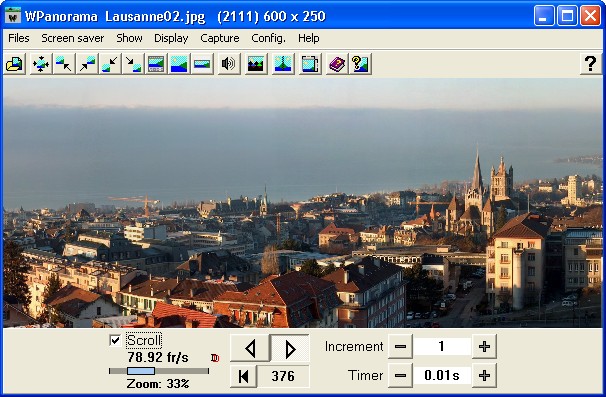The image size is (606, 397).
Task: Decrease the Timer value with minus
Action: coord(400,375)
